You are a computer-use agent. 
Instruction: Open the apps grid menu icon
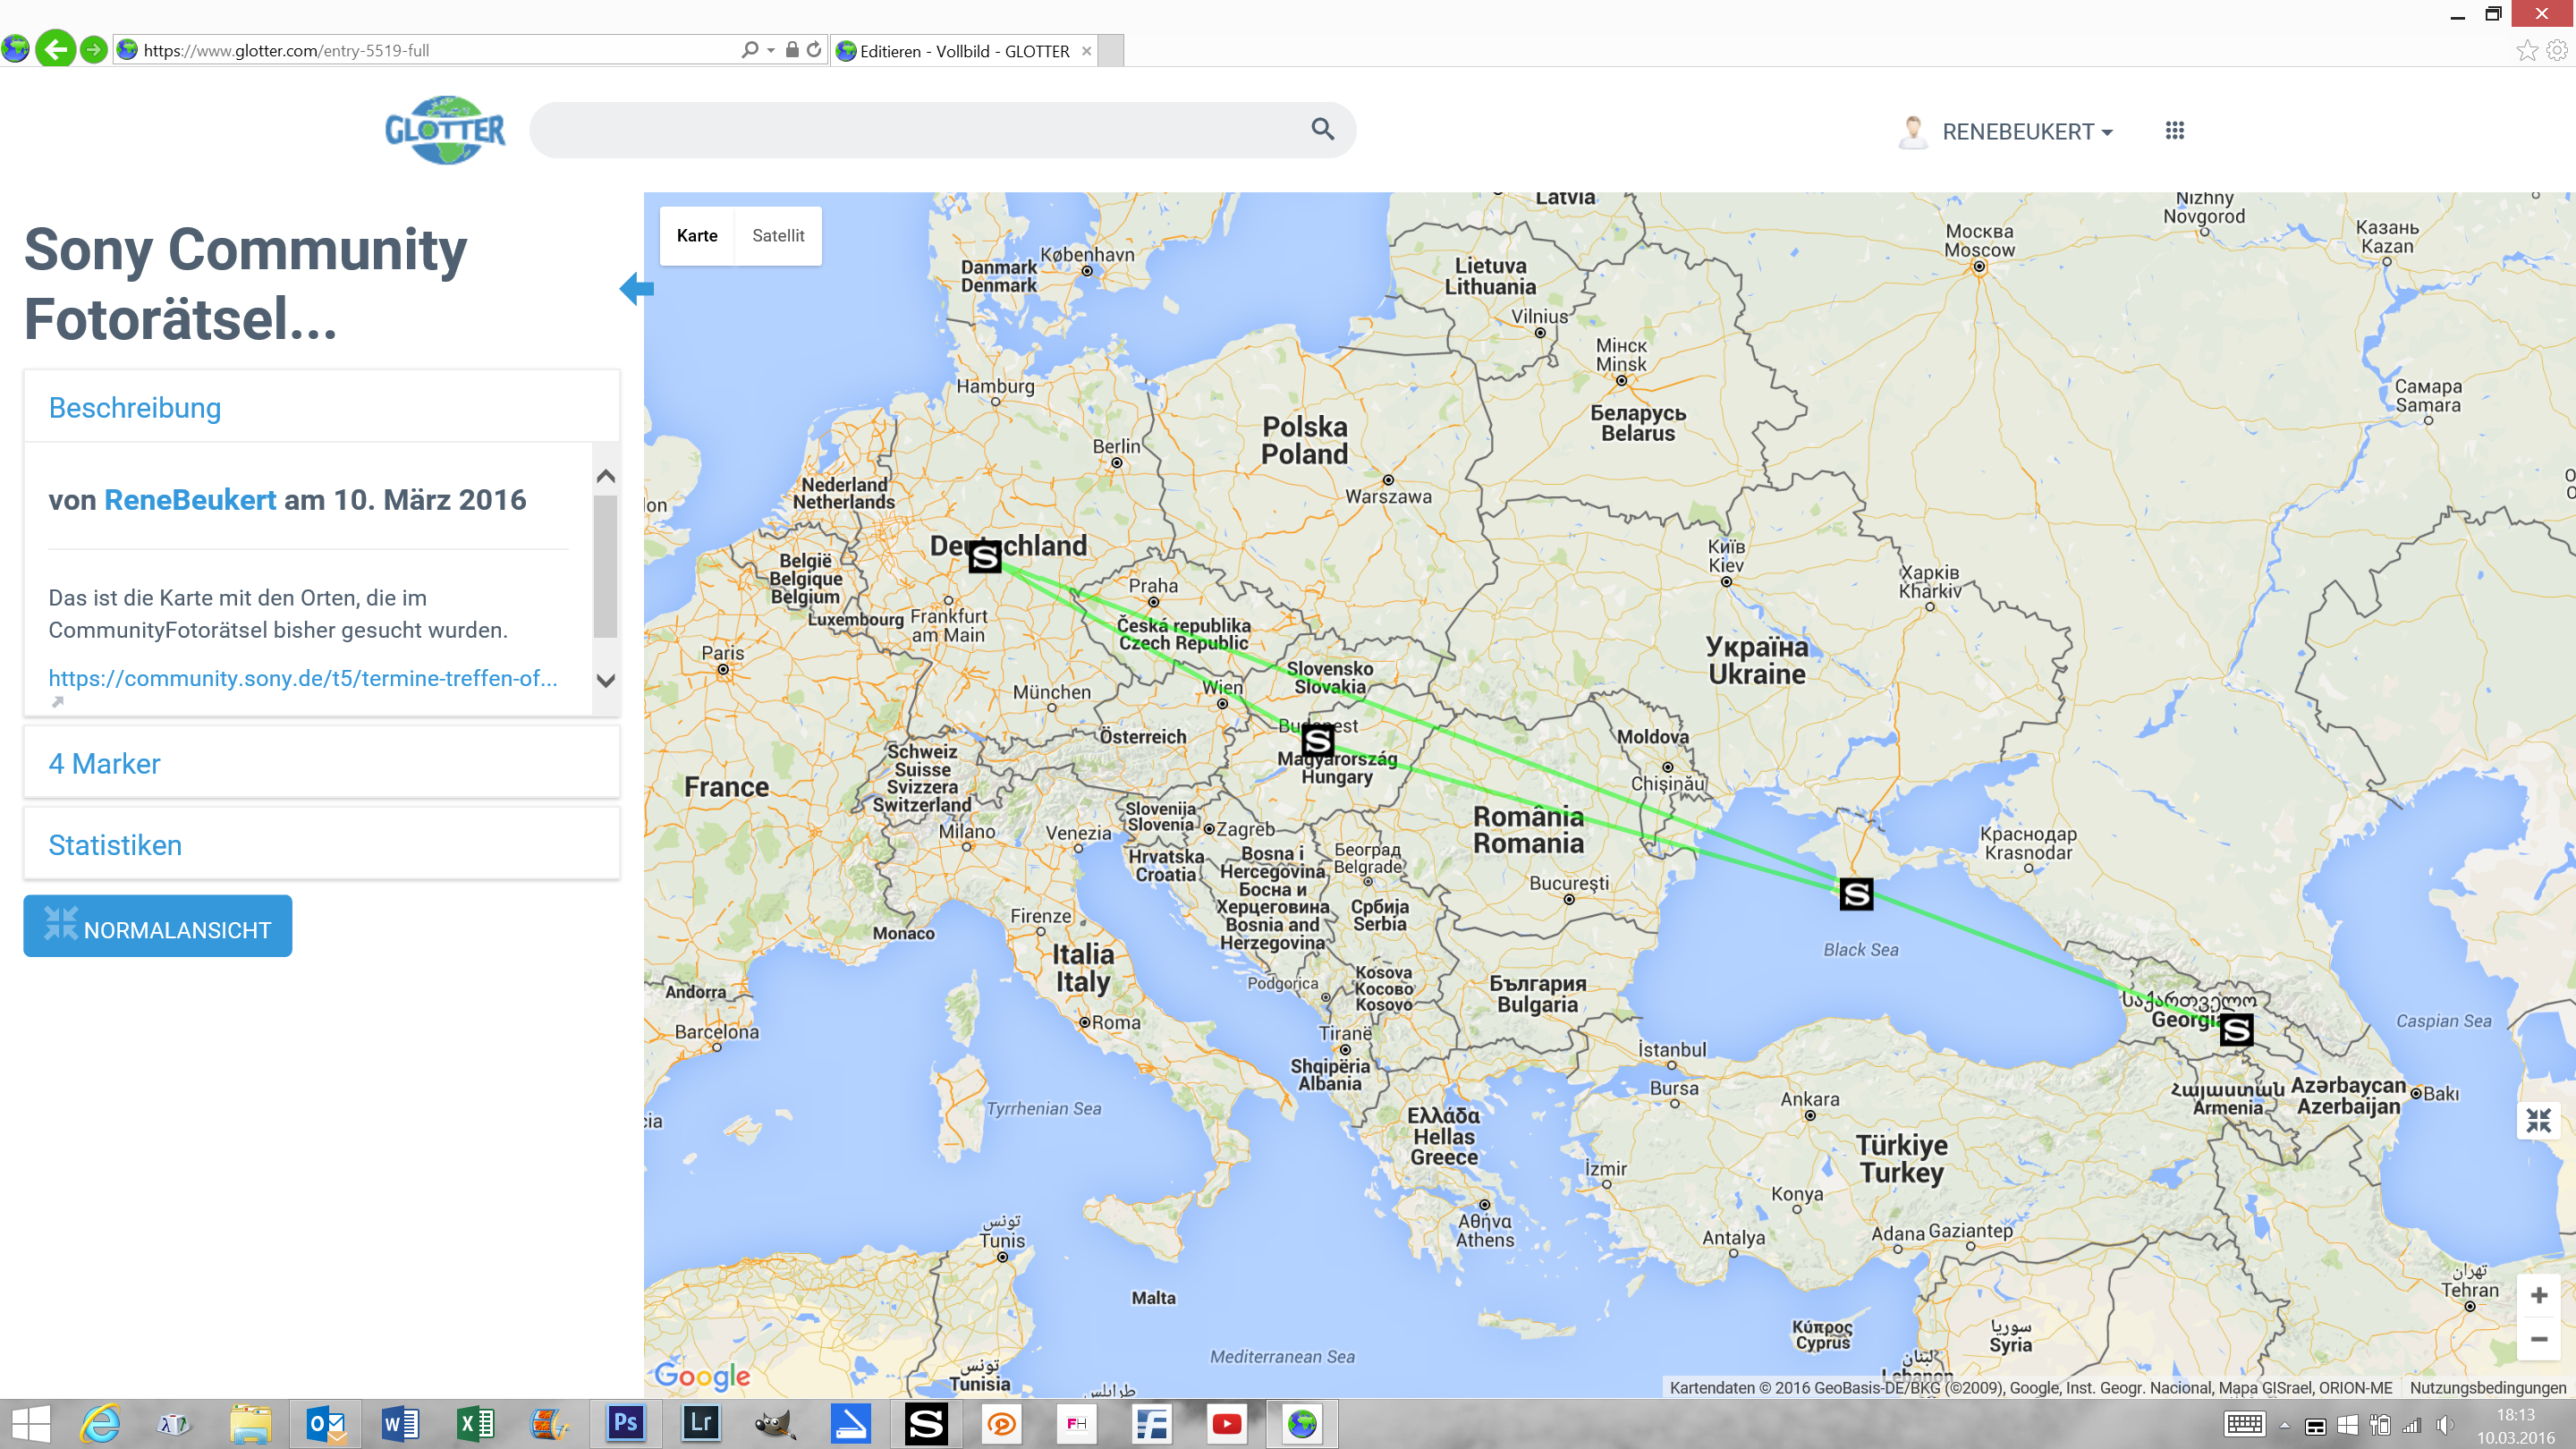coord(2174,131)
